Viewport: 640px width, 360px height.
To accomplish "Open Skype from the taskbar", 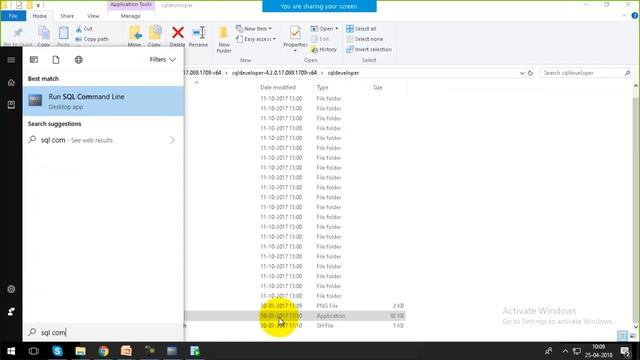I will click(57, 351).
